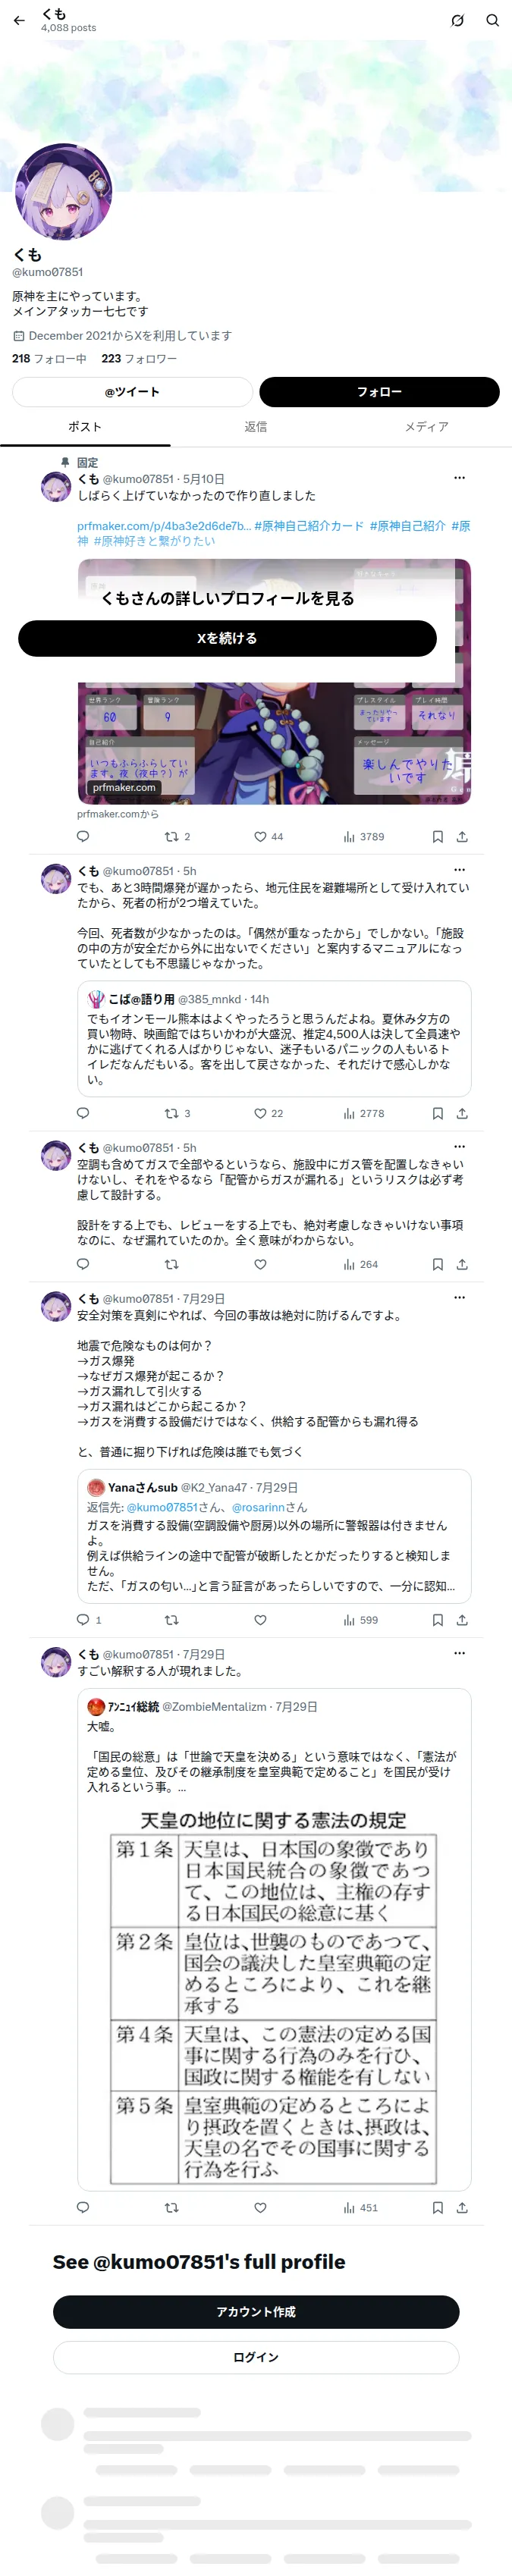Open three-dot menu on the すごい解釈 post

459,1654
